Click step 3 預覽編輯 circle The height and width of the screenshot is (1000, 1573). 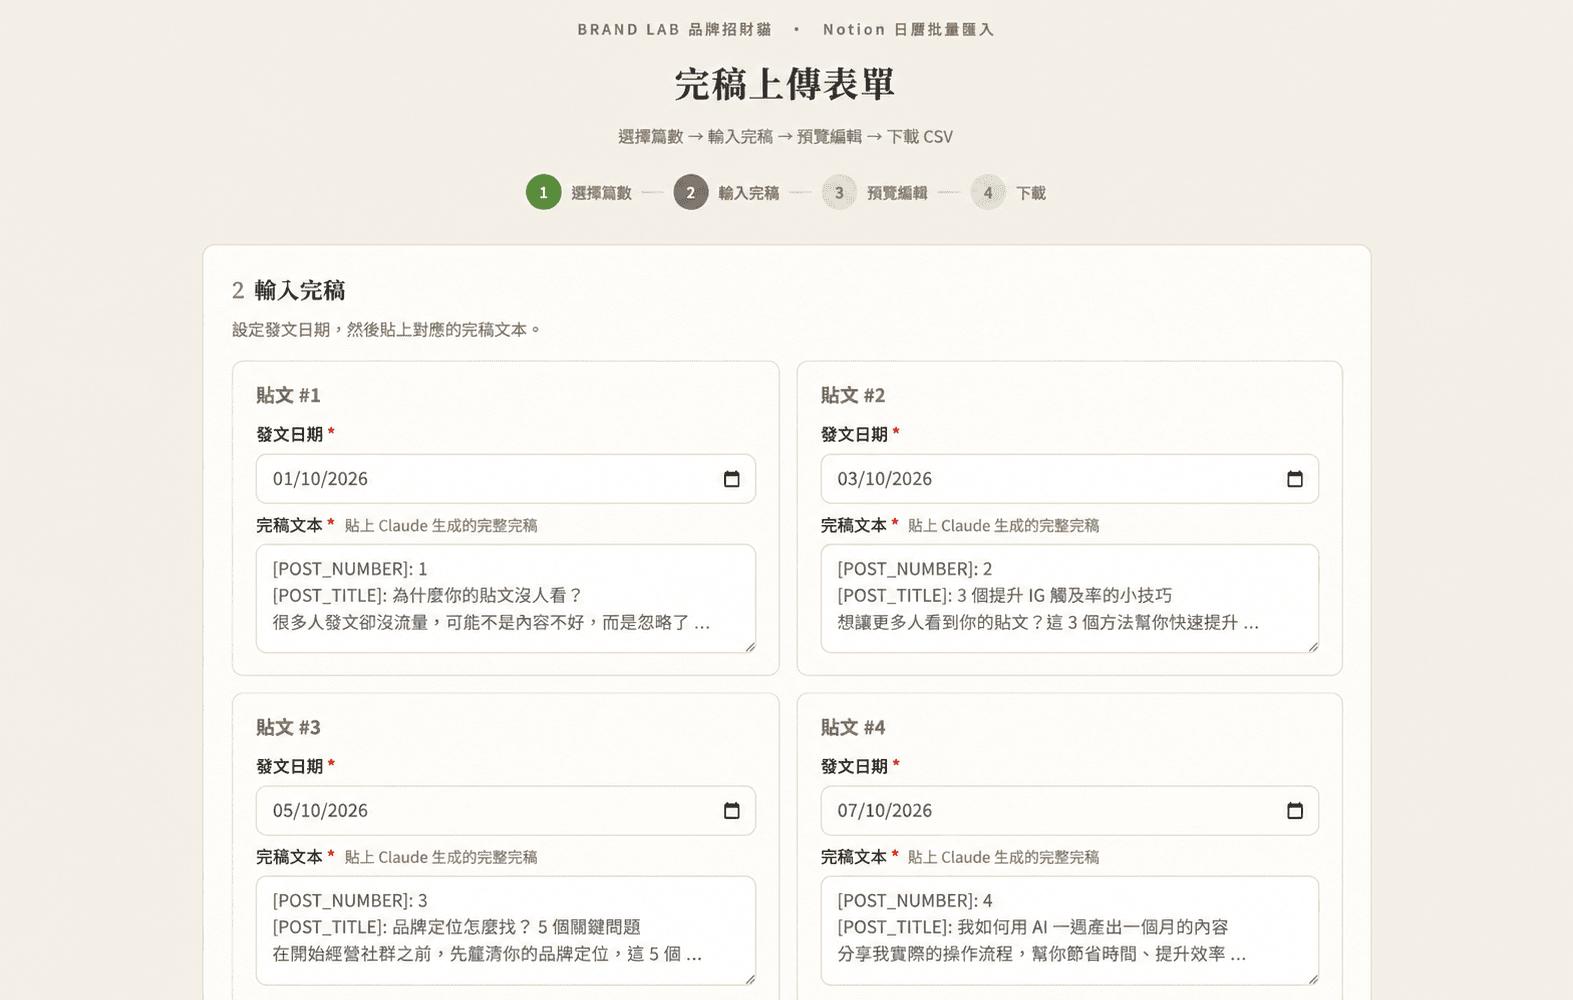point(839,192)
